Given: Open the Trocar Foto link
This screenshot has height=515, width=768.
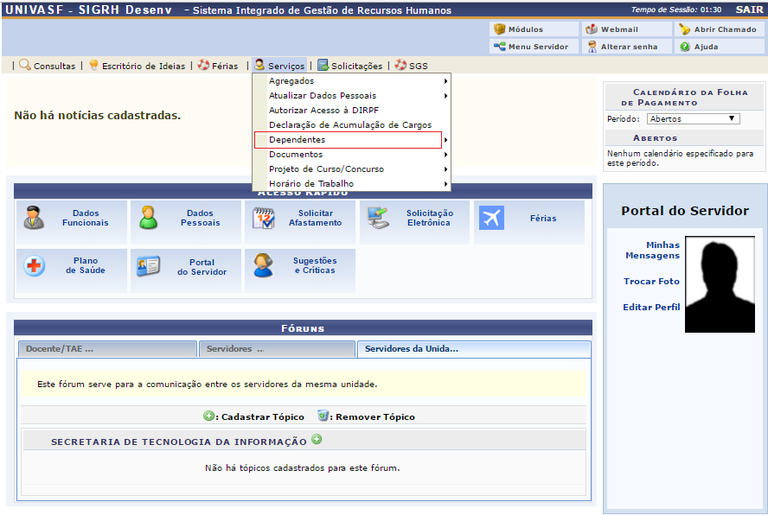Looking at the screenshot, I should tap(651, 281).
